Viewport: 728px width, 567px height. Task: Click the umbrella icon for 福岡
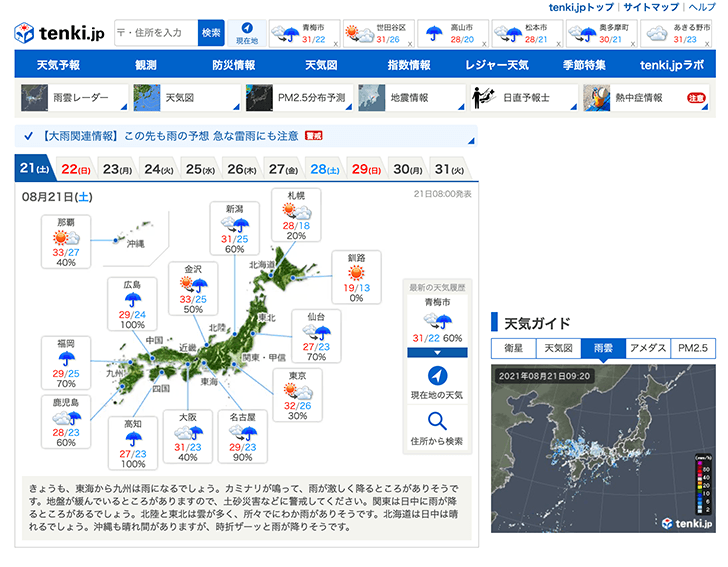[67, 358]
